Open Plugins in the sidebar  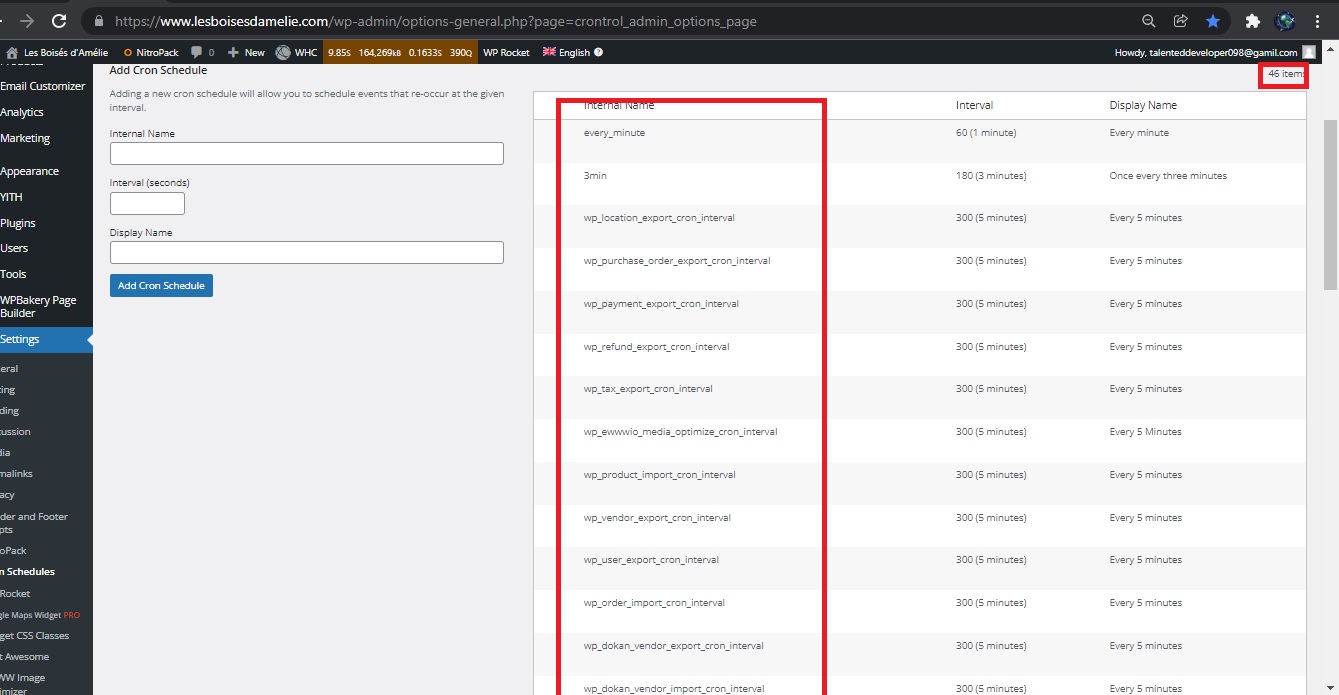(x=18, y=223)
